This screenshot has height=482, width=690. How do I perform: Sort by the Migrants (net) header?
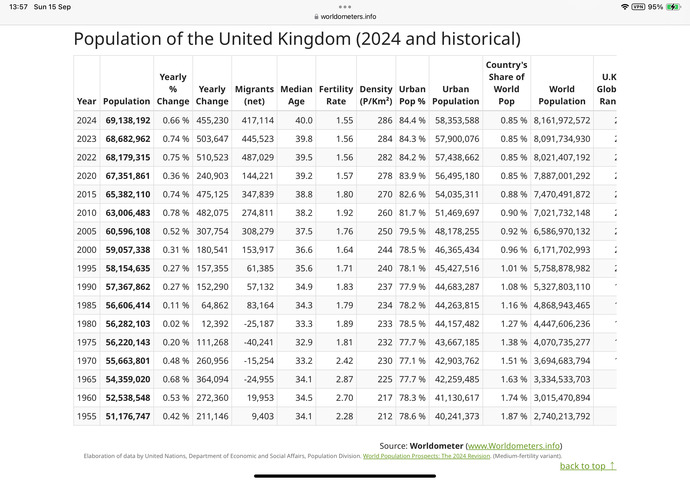[x=254, y=95]
